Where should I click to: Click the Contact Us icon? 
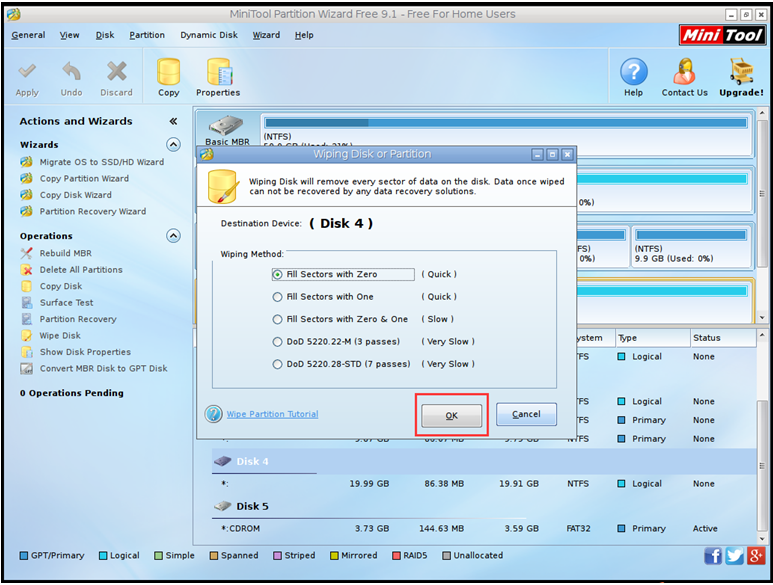[684, 72]
